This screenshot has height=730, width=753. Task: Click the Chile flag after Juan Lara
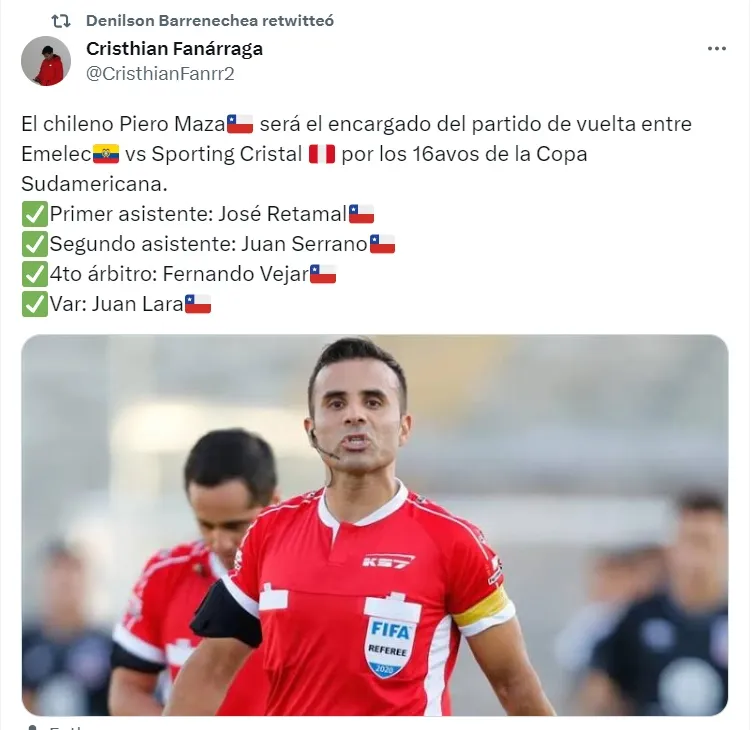coord(198,304)
